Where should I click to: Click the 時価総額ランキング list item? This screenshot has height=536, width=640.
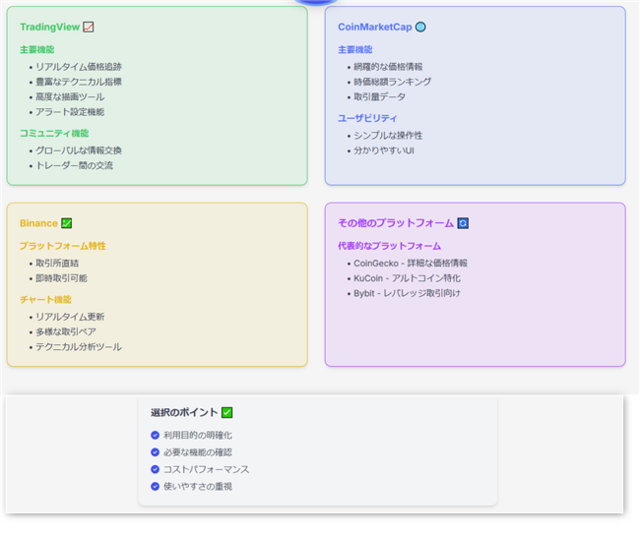tap(392, 82)
